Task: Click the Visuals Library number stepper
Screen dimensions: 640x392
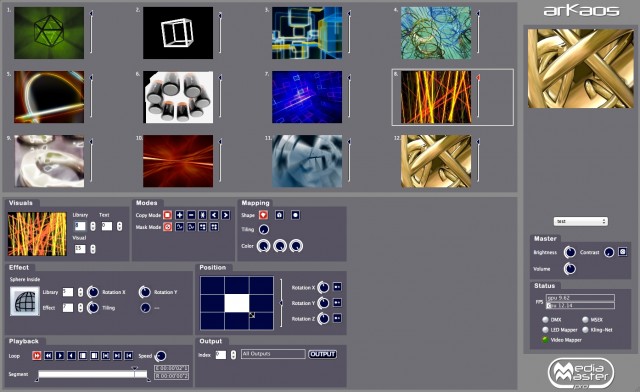Action: tap(93, 226)
